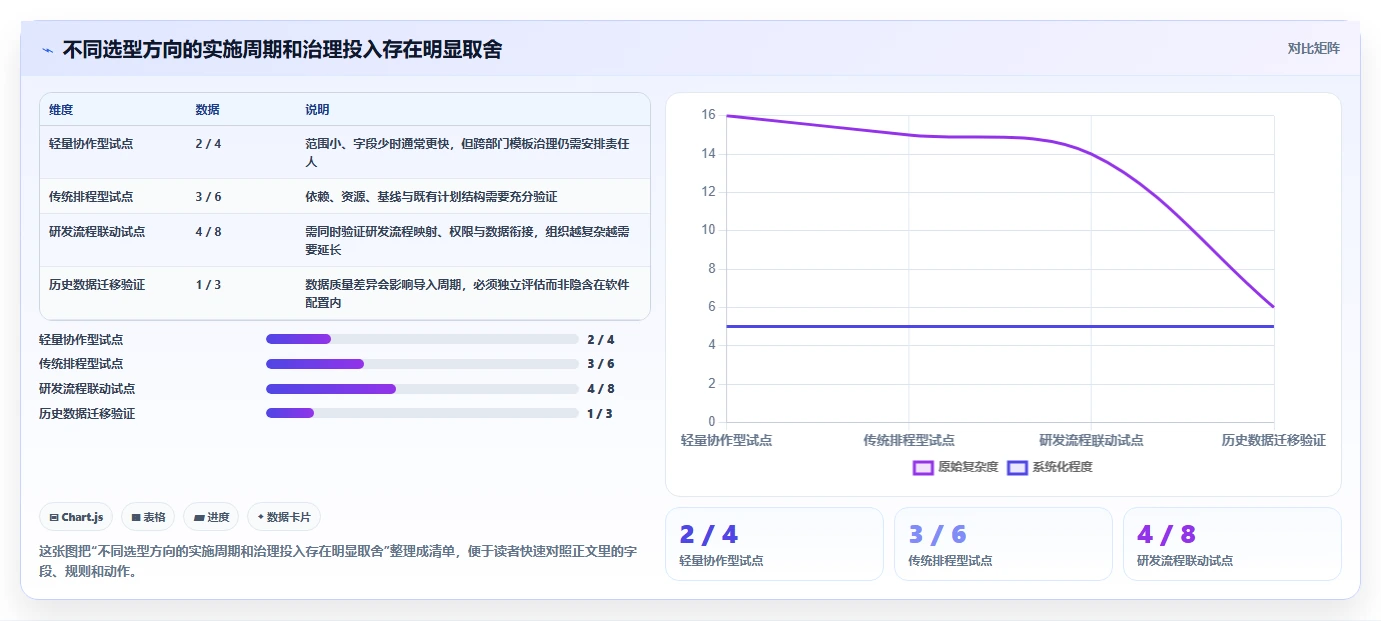This screenshot has height=621, width=1381.
Task: Click the 1 / 3 value beside the progress bar
Action: click(x=600, y=414)
